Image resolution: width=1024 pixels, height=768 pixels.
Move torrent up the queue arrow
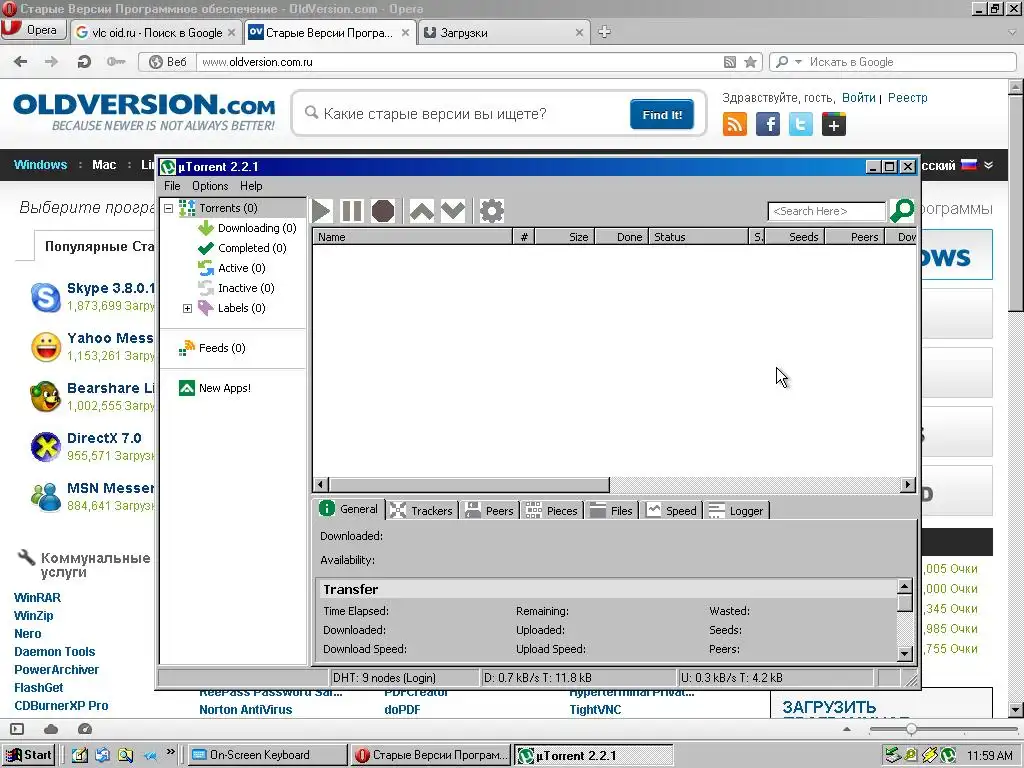pyautogui.click(x=422, y=211)
